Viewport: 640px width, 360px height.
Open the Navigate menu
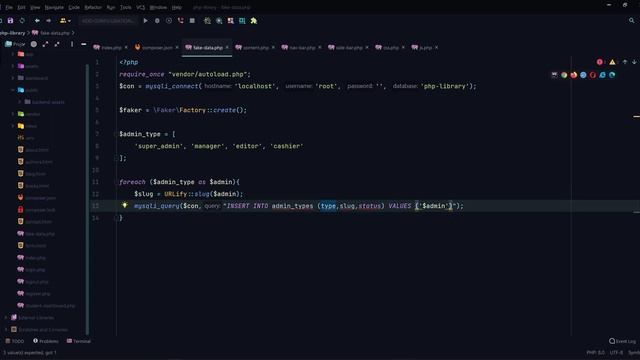[54, 7]
